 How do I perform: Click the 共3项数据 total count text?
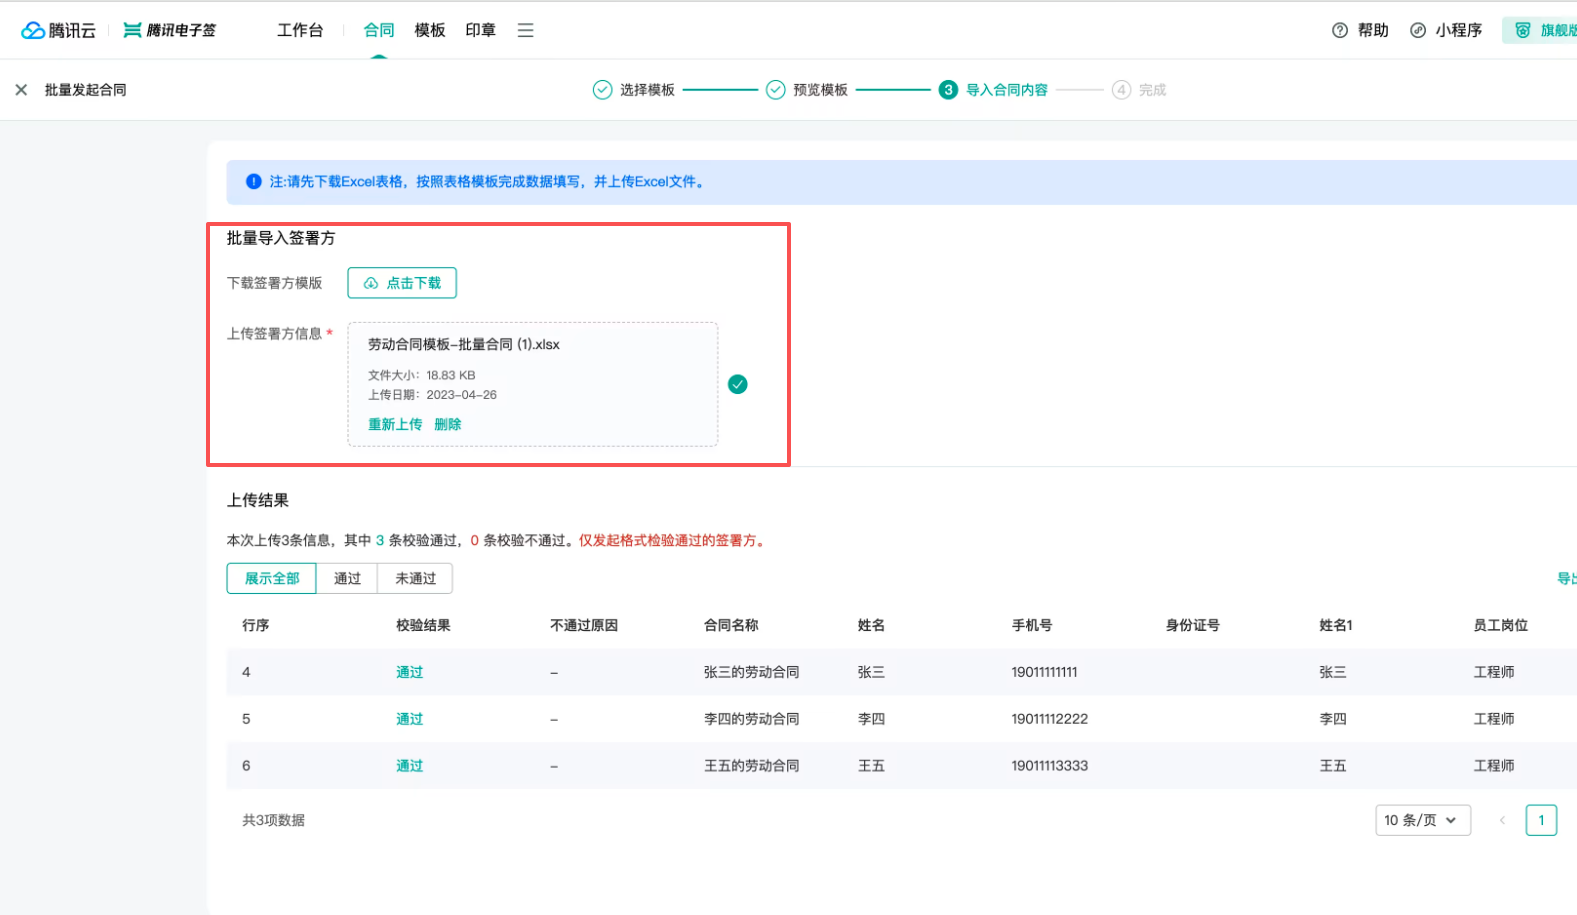point(273,820)
